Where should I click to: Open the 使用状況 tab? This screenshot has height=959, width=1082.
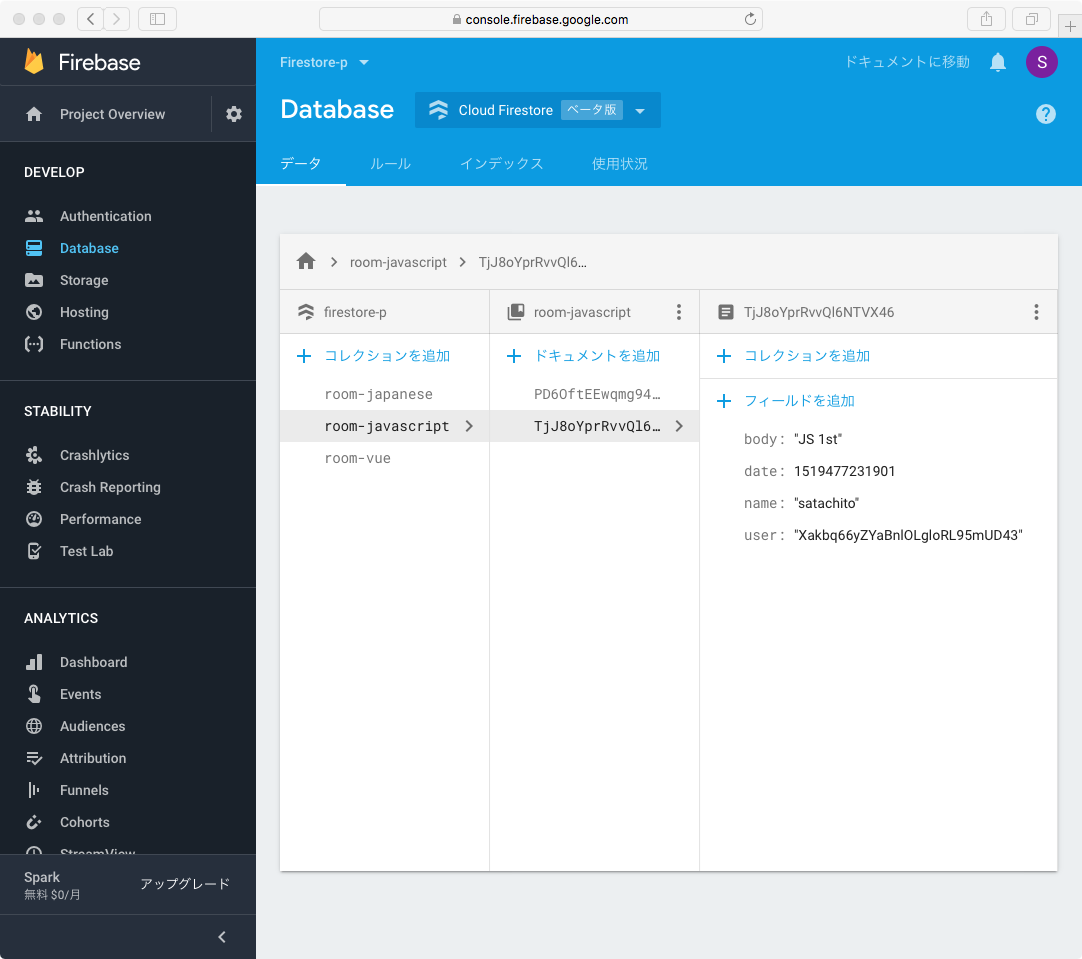pos(619,164)
